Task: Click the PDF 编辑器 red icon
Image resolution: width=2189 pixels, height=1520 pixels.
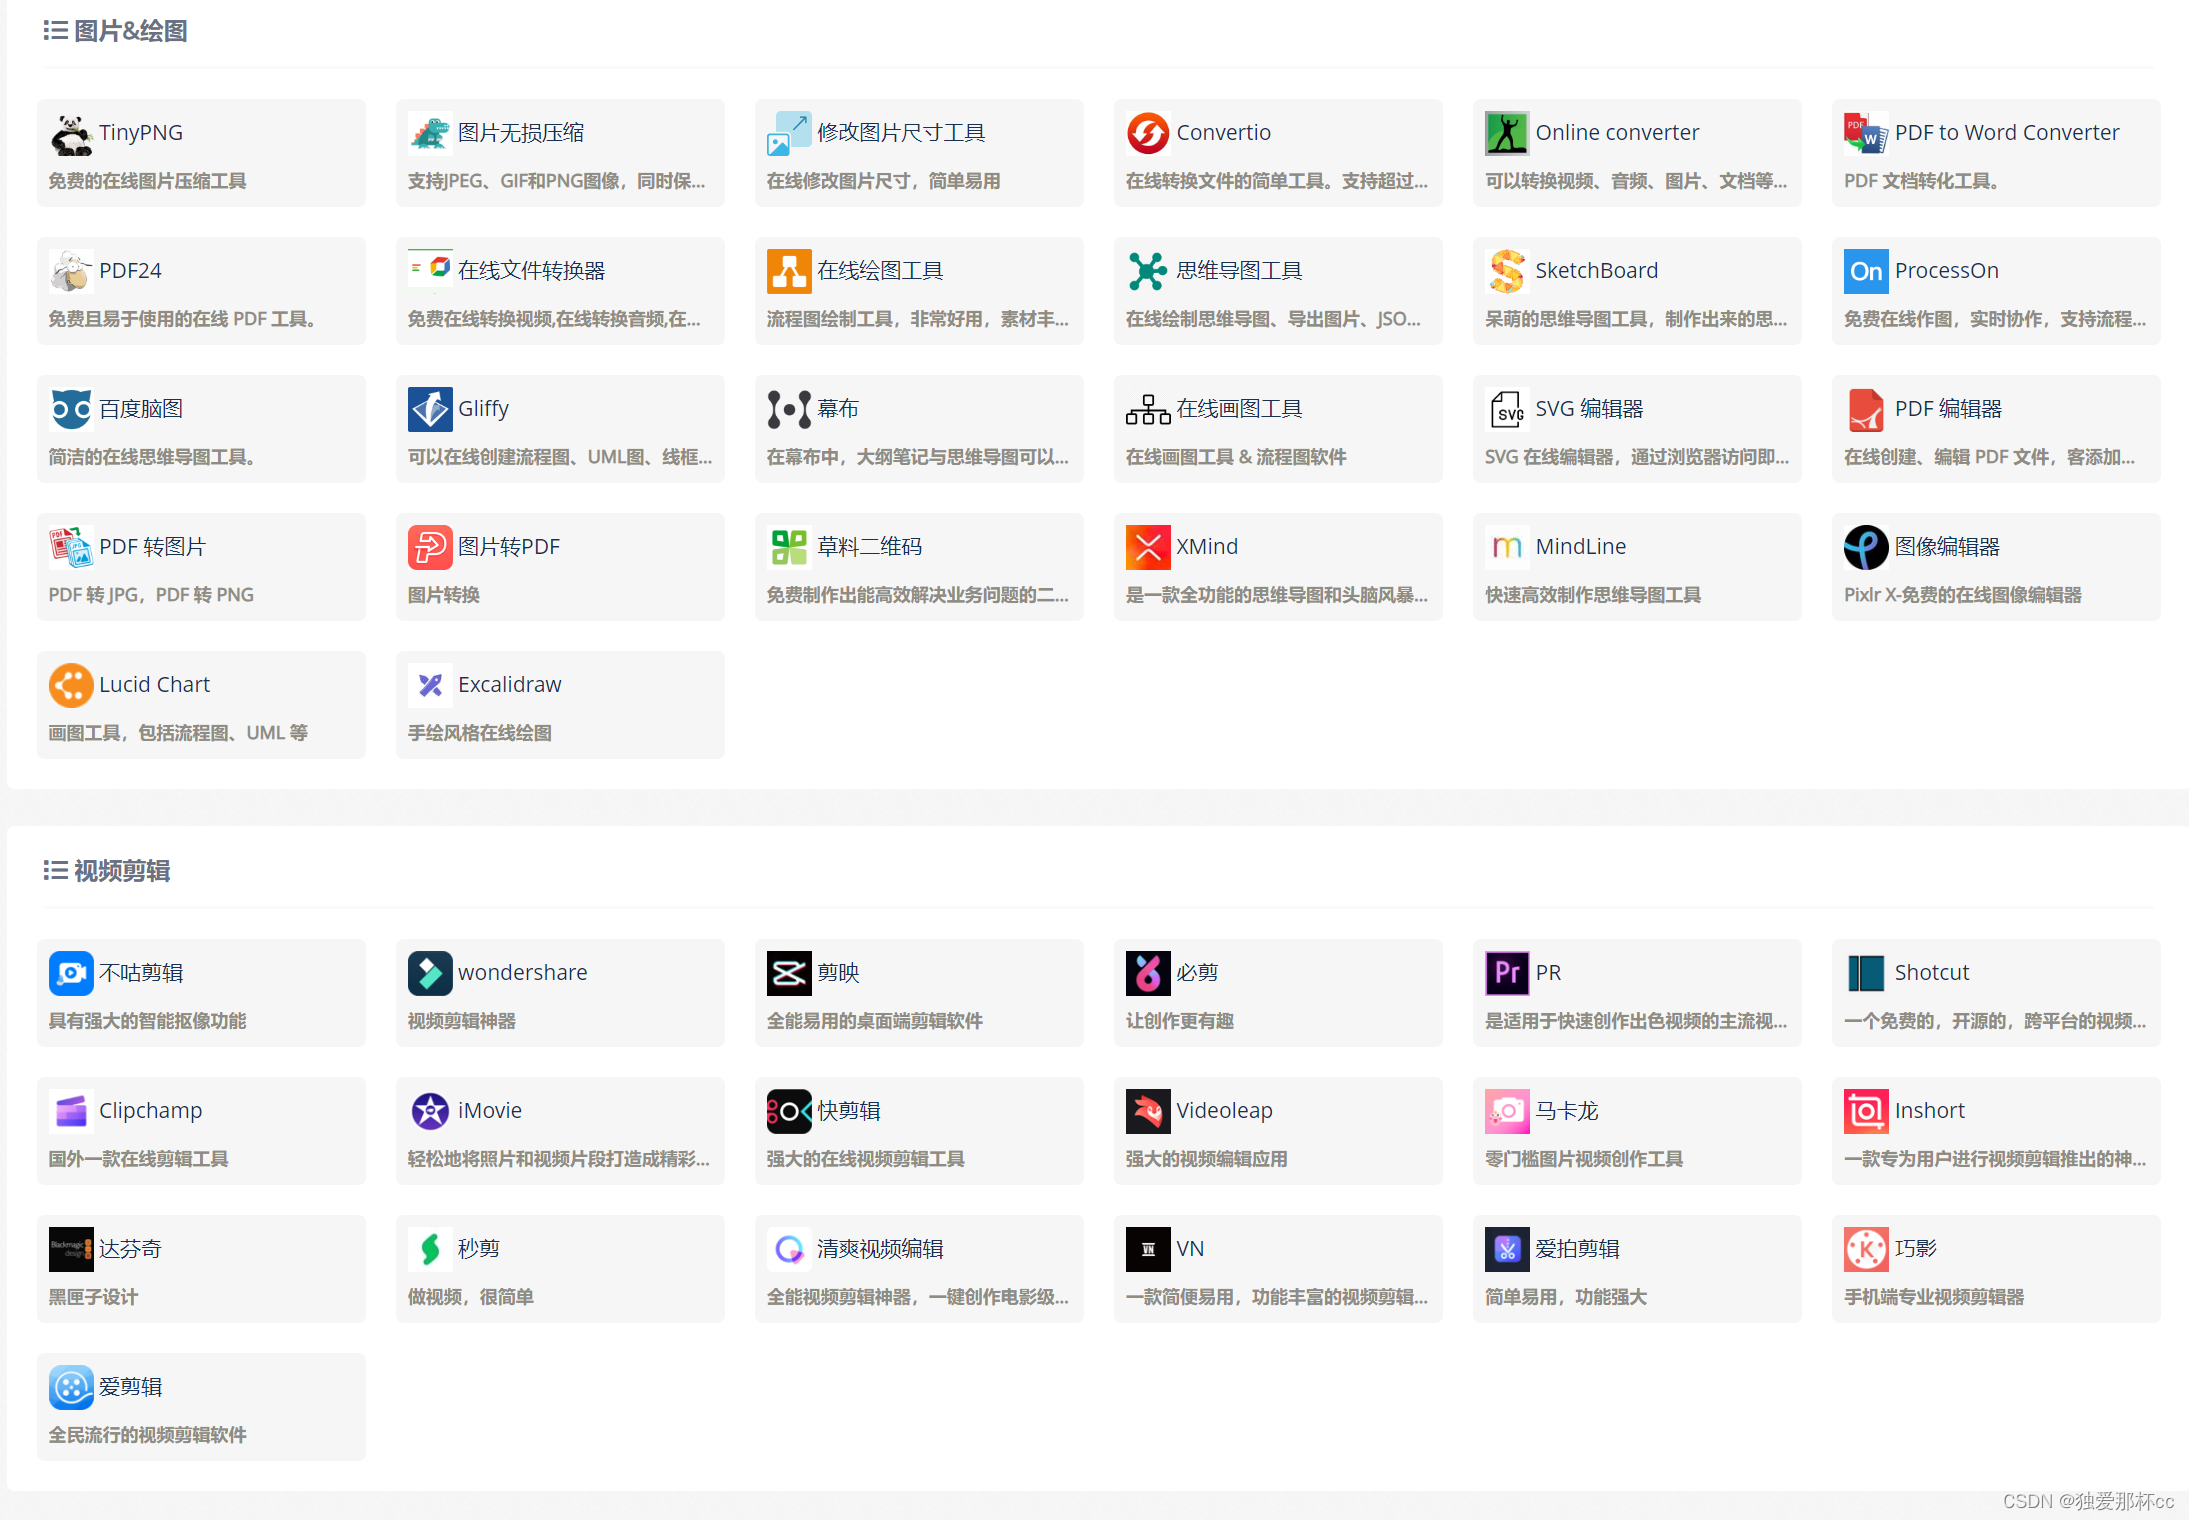Action: 1866,409
